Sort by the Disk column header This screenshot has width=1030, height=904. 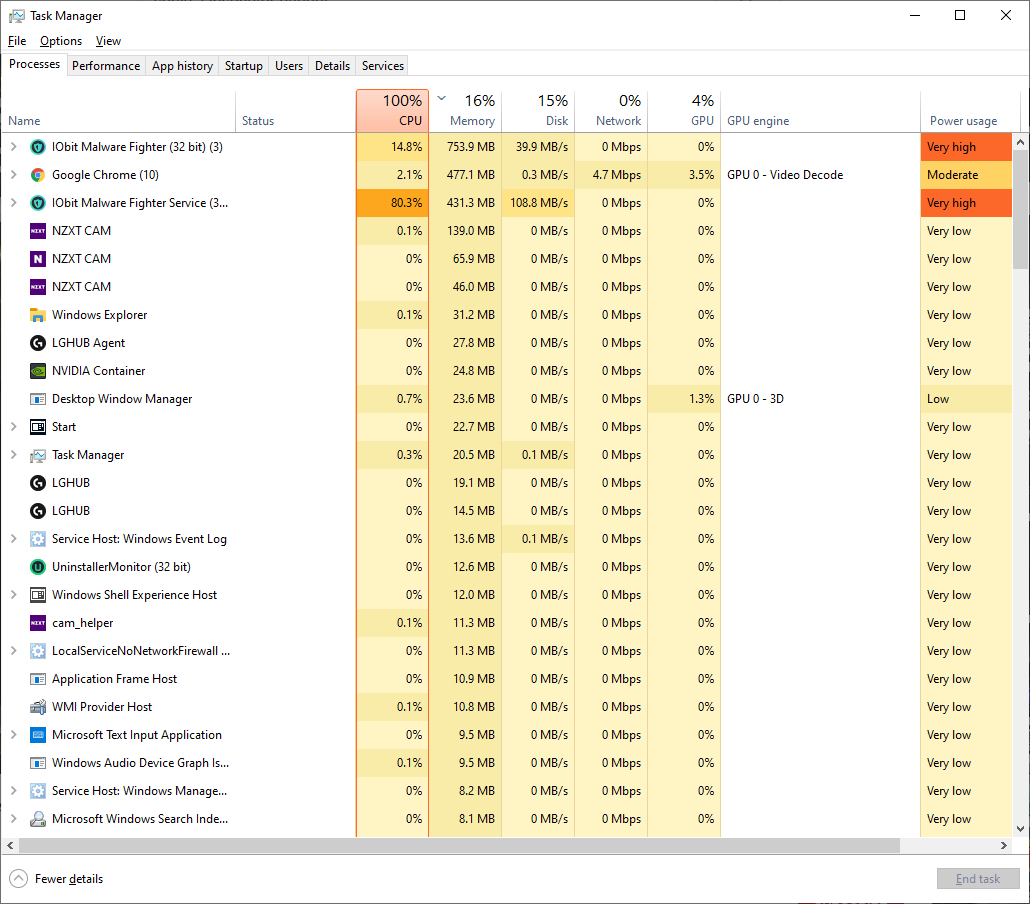[539, 111]
